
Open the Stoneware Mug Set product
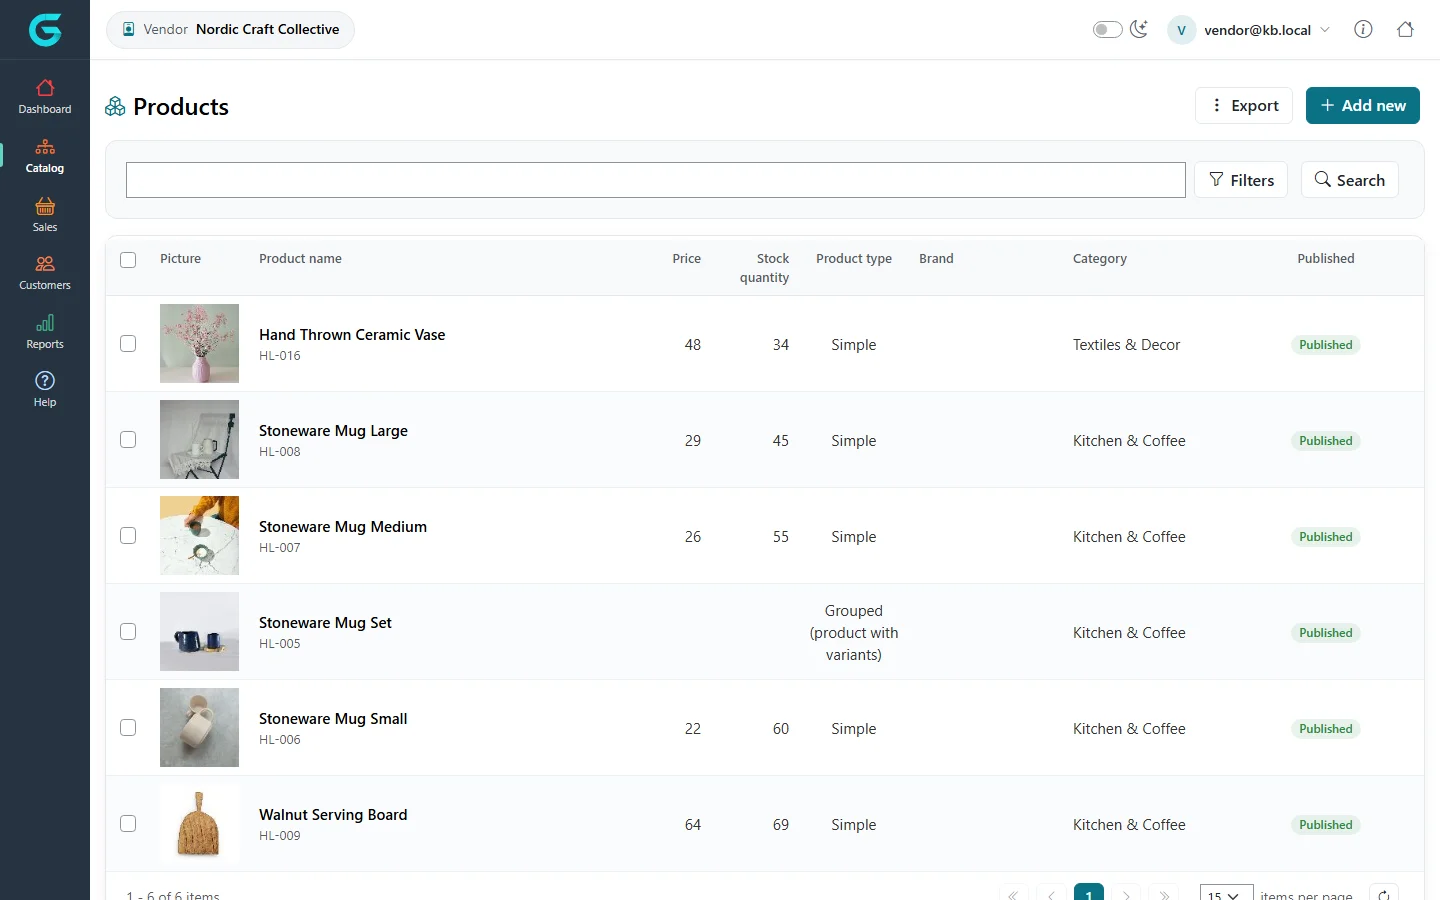[325, 623]
